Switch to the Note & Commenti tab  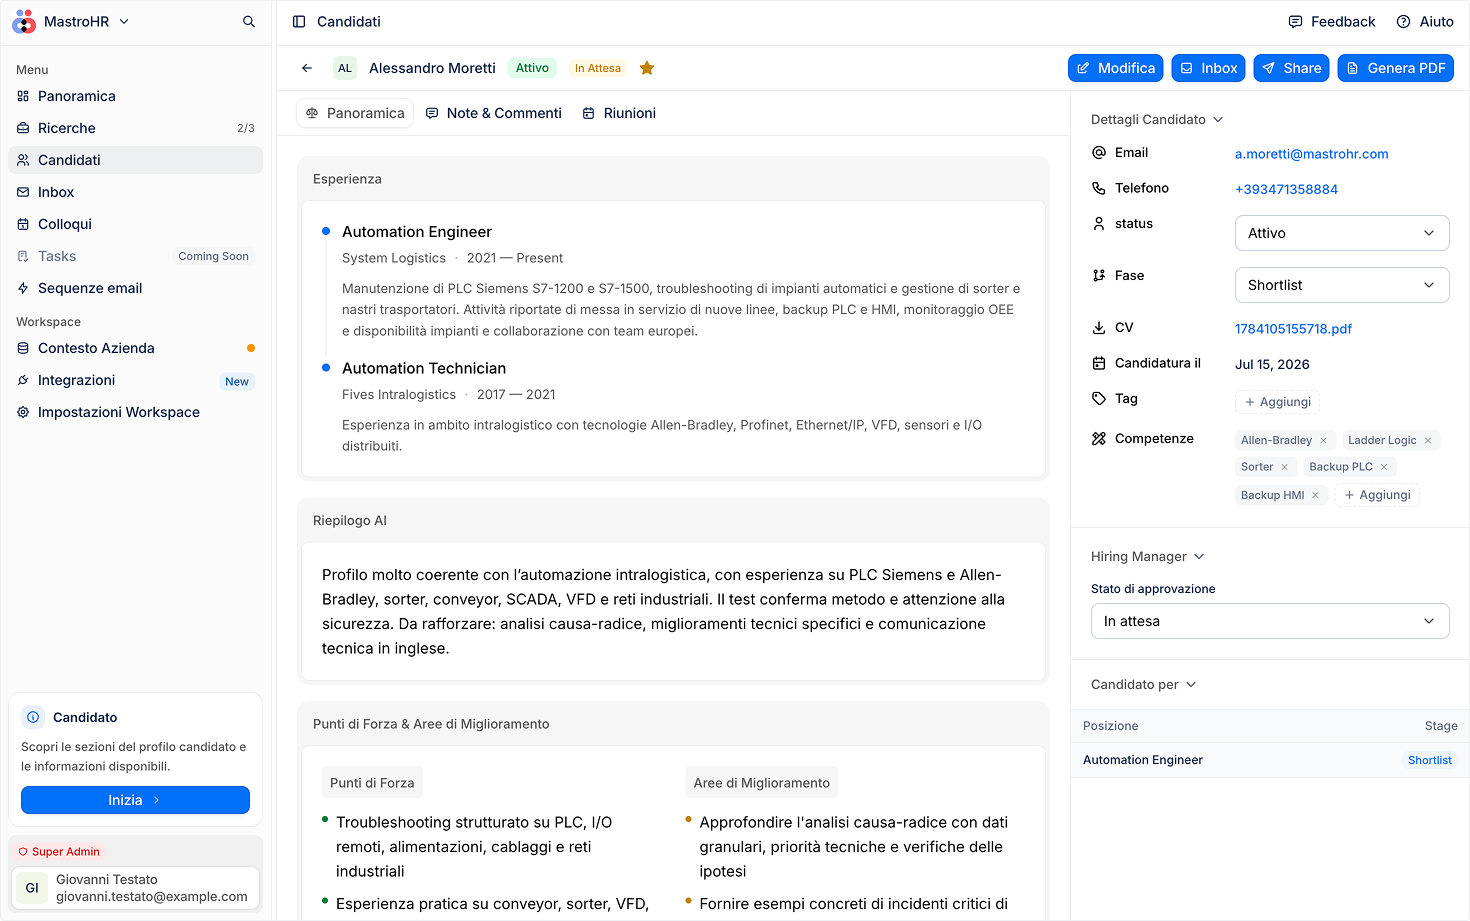pyautogui.click(x=494, y=113)
